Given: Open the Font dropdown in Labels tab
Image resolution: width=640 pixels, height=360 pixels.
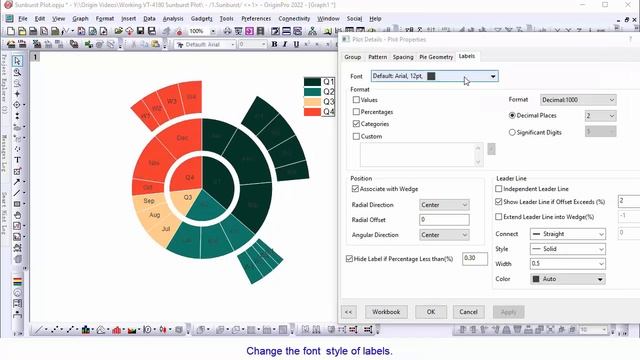Looking at the screenshot, I should click(435, 76).
